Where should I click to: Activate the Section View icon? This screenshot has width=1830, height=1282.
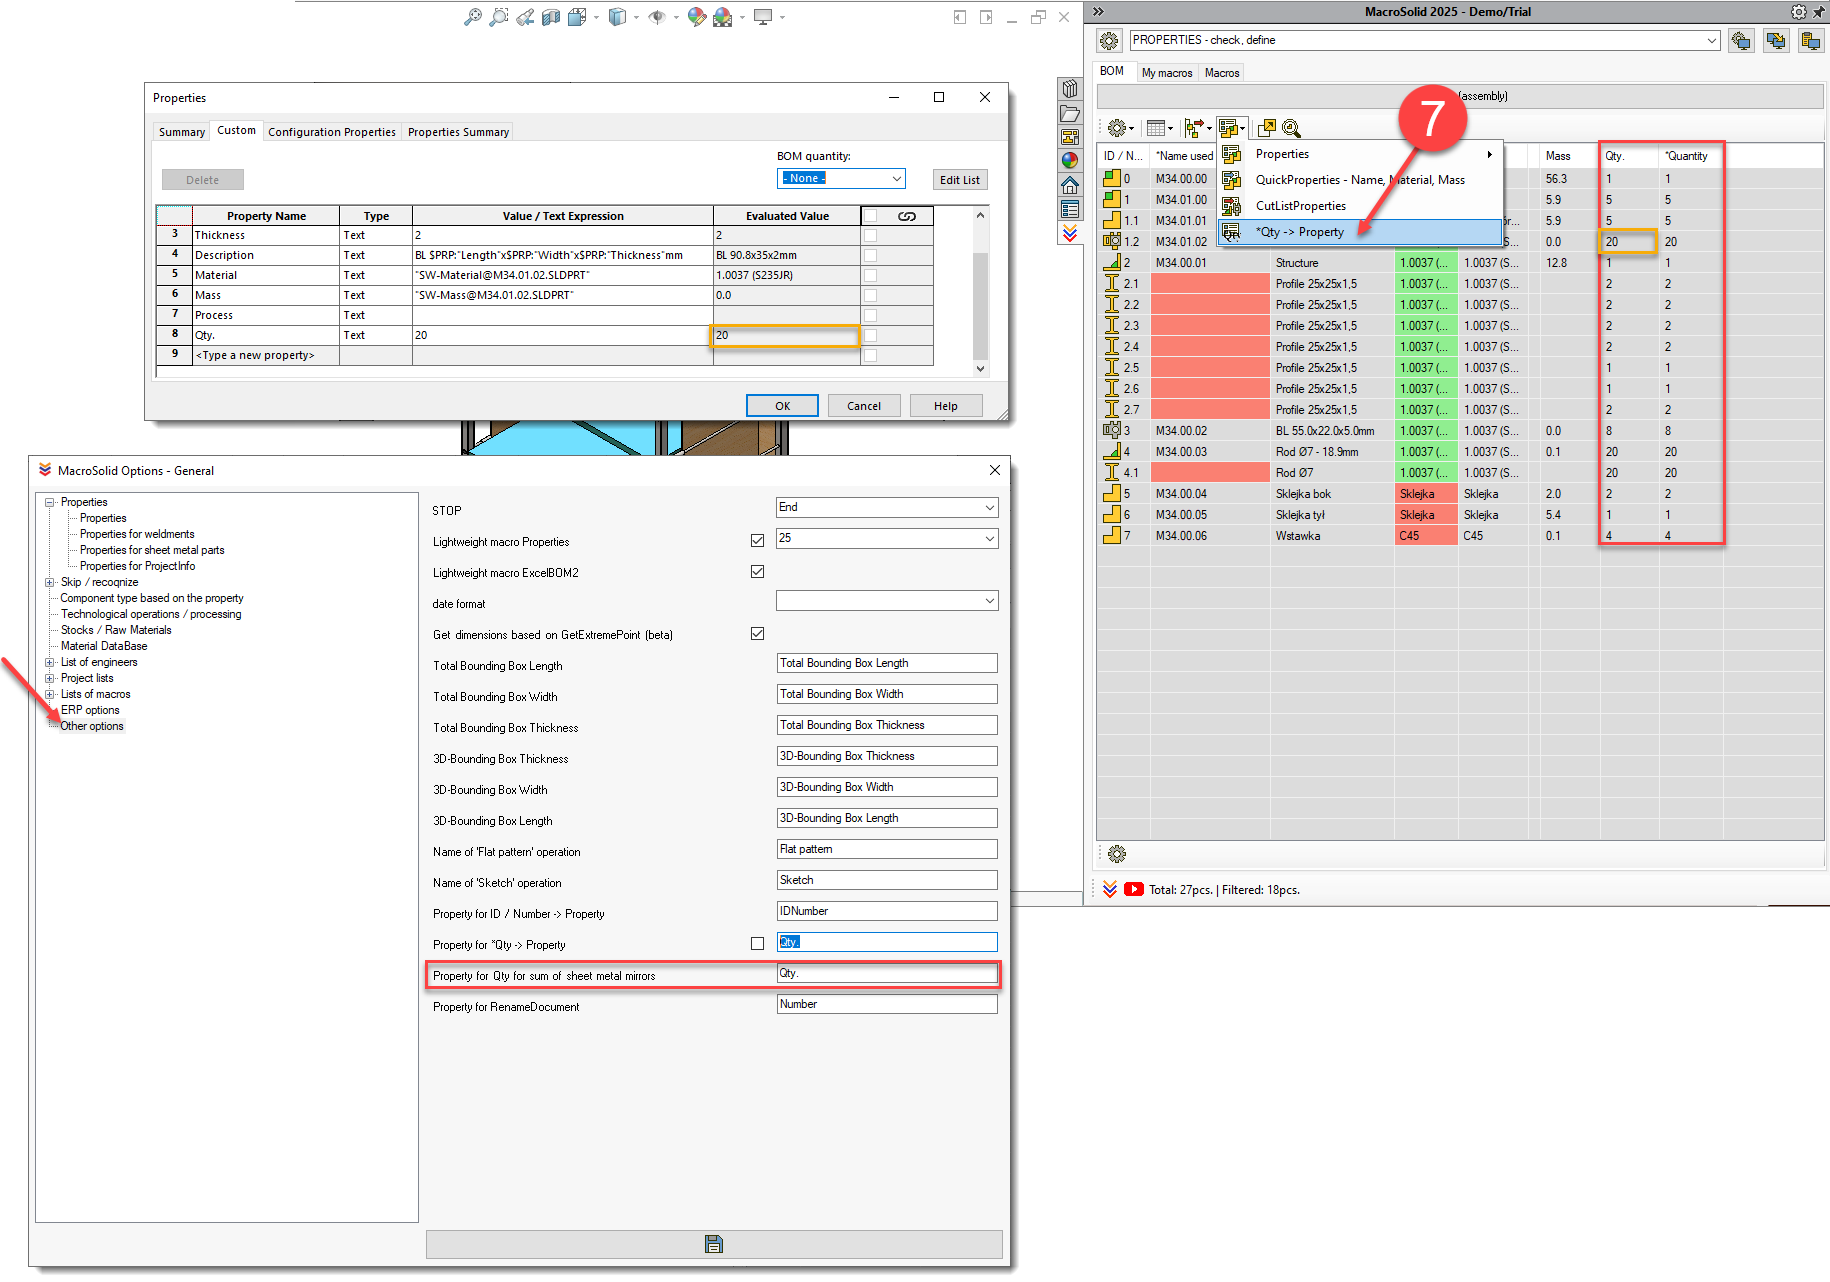[x=551, y=17]
